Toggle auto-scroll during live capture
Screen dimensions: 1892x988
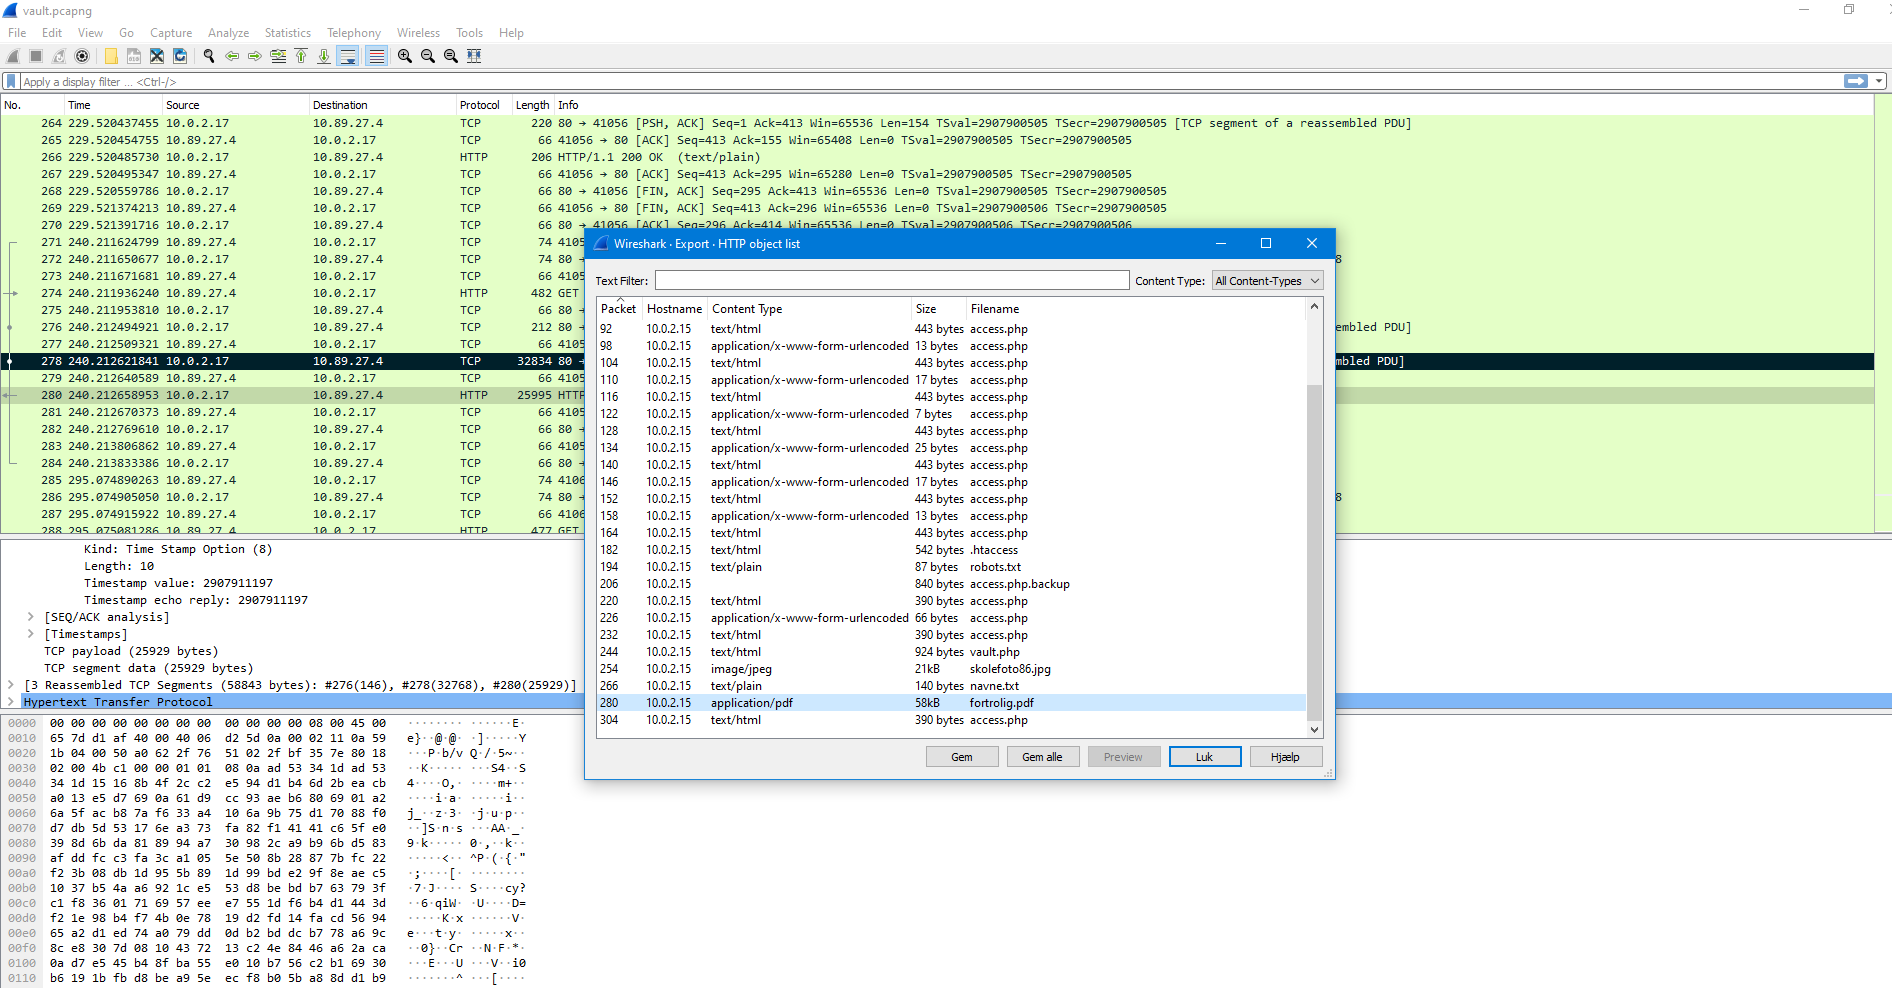click(348, 56)
